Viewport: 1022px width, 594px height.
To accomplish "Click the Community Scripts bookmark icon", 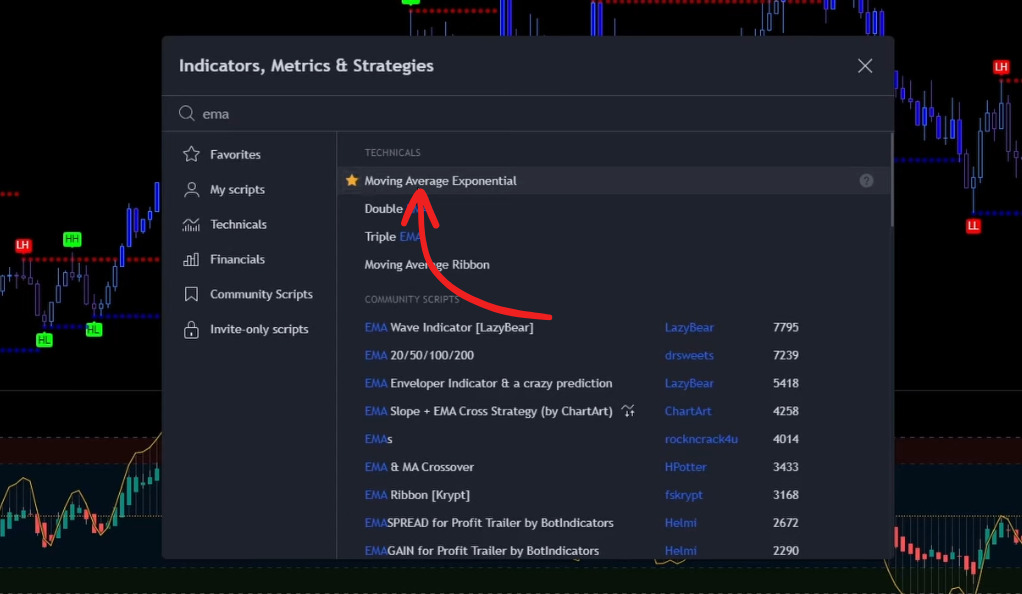I will pyautogui.click(x=191, y=294).
